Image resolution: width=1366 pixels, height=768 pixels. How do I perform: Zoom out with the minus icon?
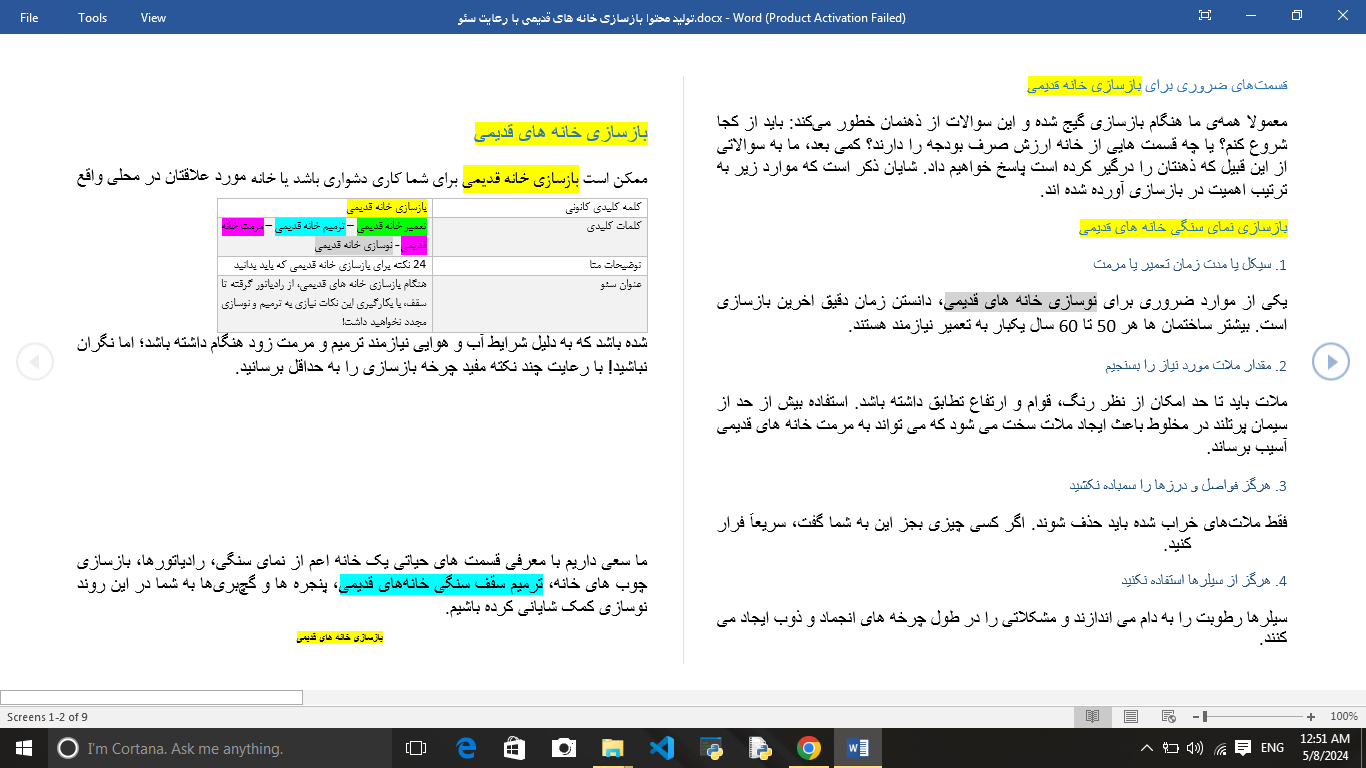(1196, 716)
